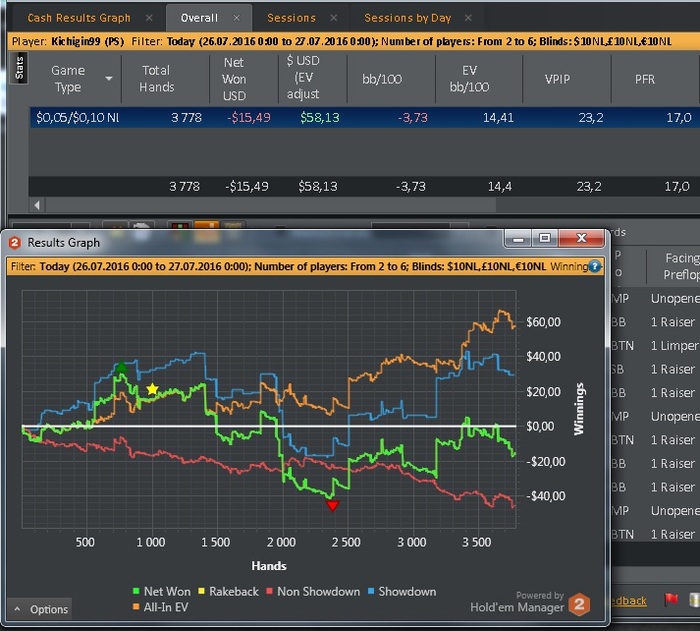The width and height of the screenshot is (700, 631).
Task: Close the Cash Results Graph tab
Action: 149,18
